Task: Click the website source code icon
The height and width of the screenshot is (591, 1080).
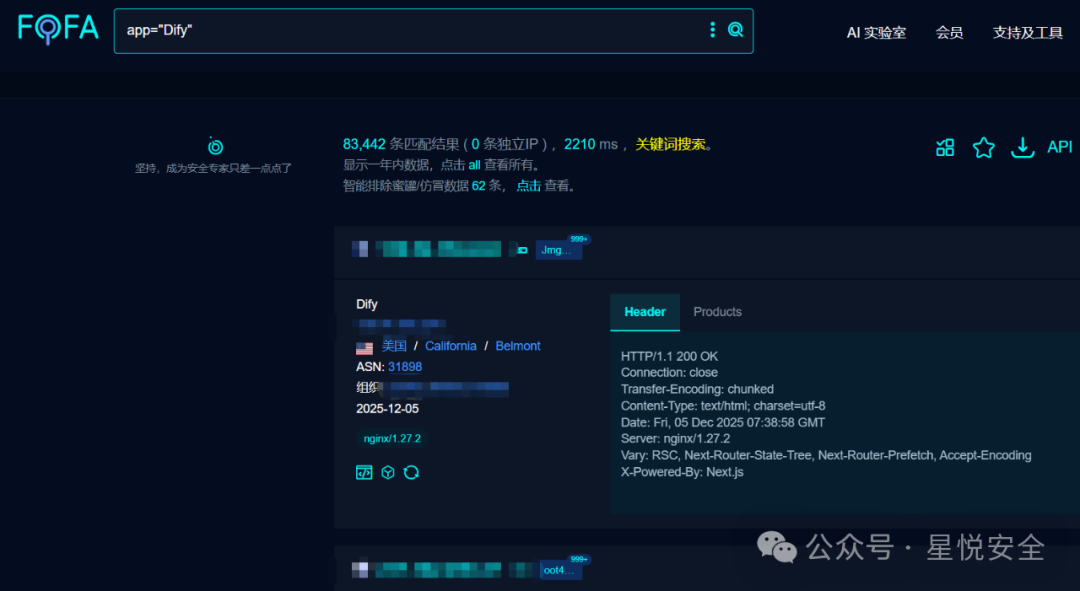Action: (x=364, y=473)
